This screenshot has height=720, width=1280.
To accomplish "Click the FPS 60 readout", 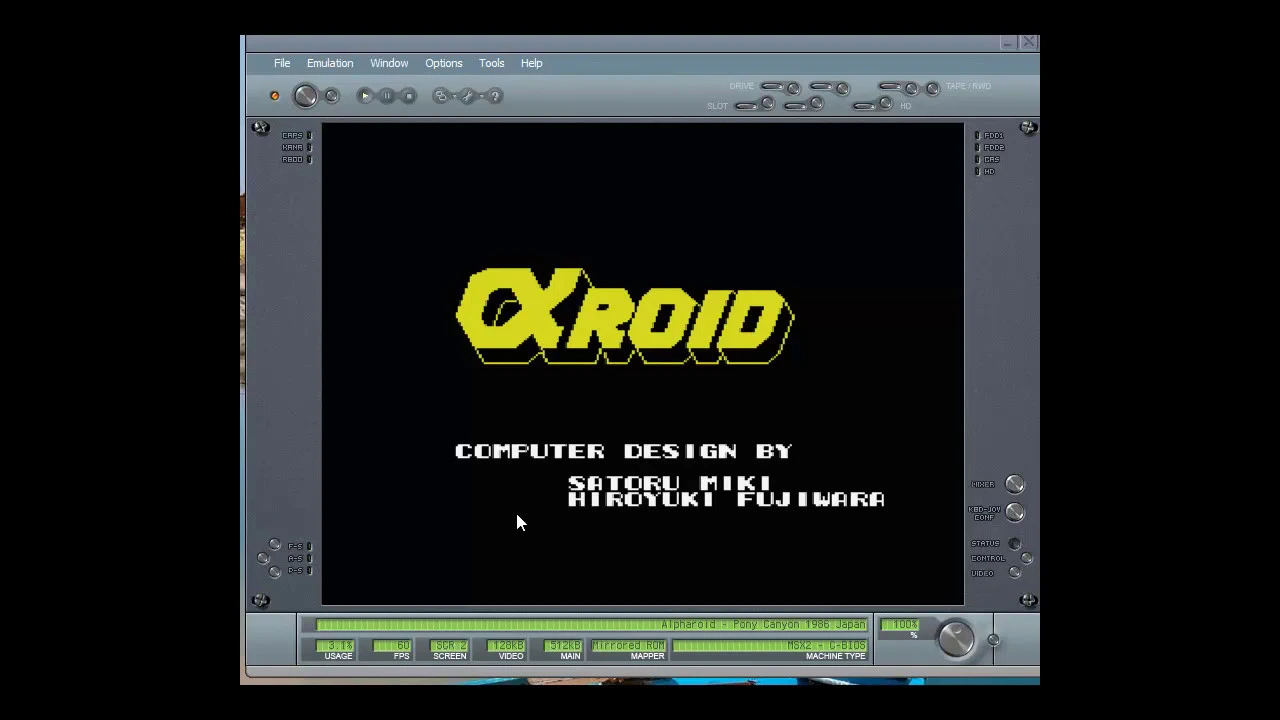I will (x=391, y=646).
